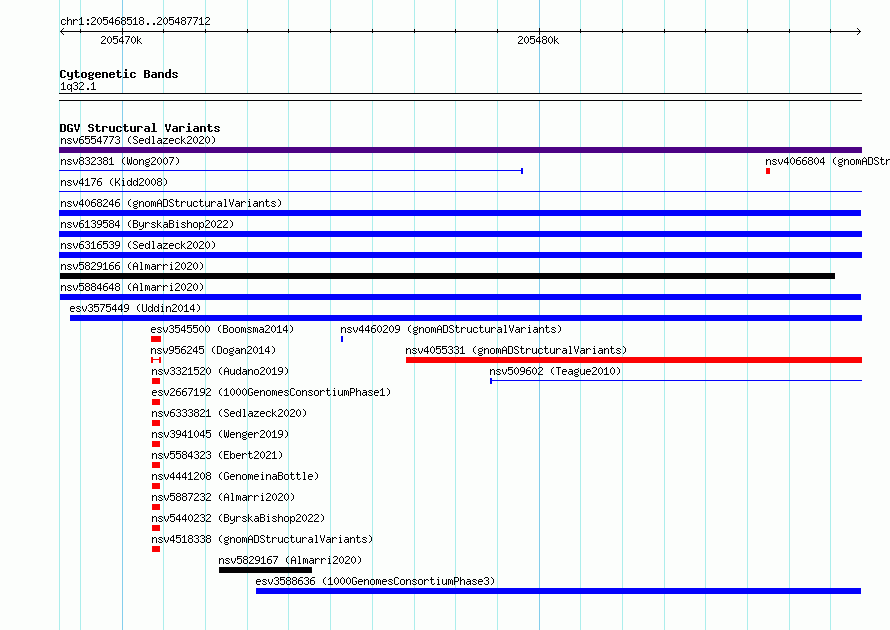Select the blue bar under nsv4068246

click(460, 213)
